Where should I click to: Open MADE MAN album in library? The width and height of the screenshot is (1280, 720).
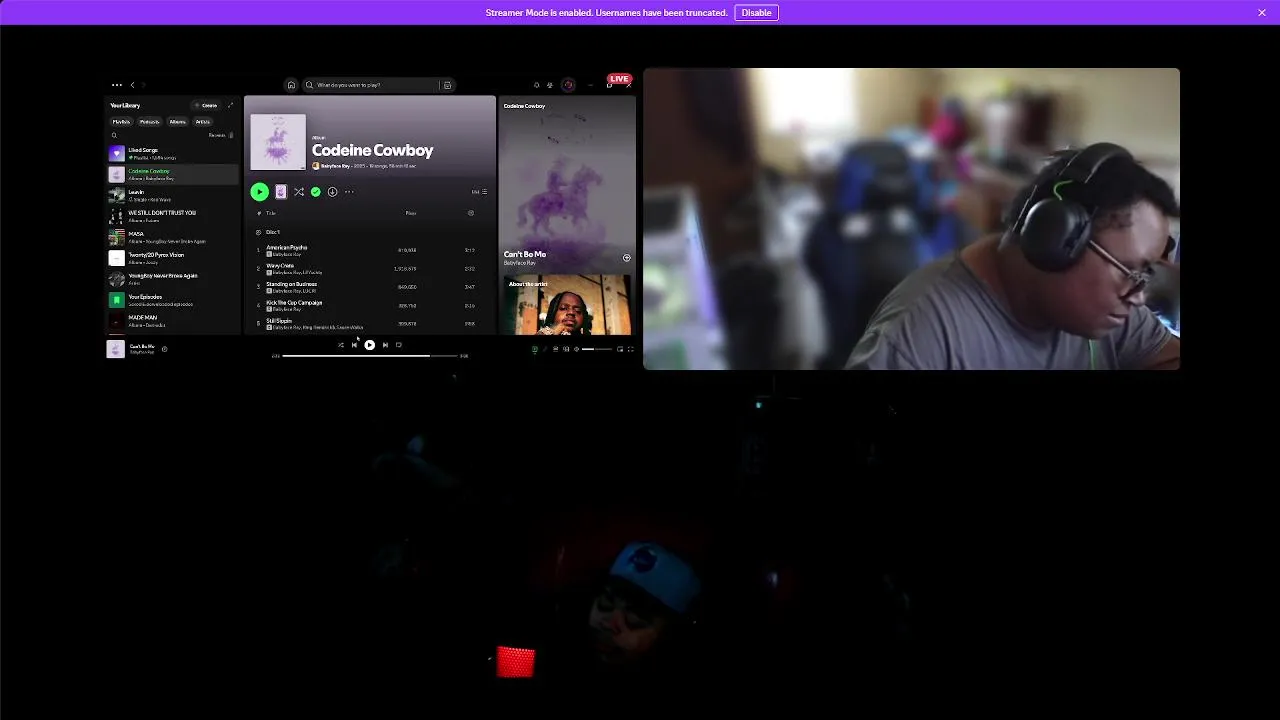point(173,321)
